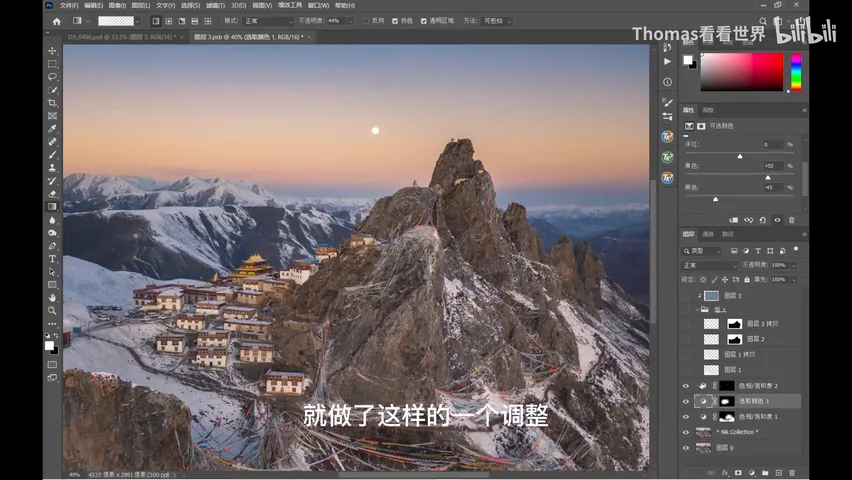852x480 pixels.
Task: Choose the linear gradient style icon
Action: pyautogui.click(x=156, y=21)
